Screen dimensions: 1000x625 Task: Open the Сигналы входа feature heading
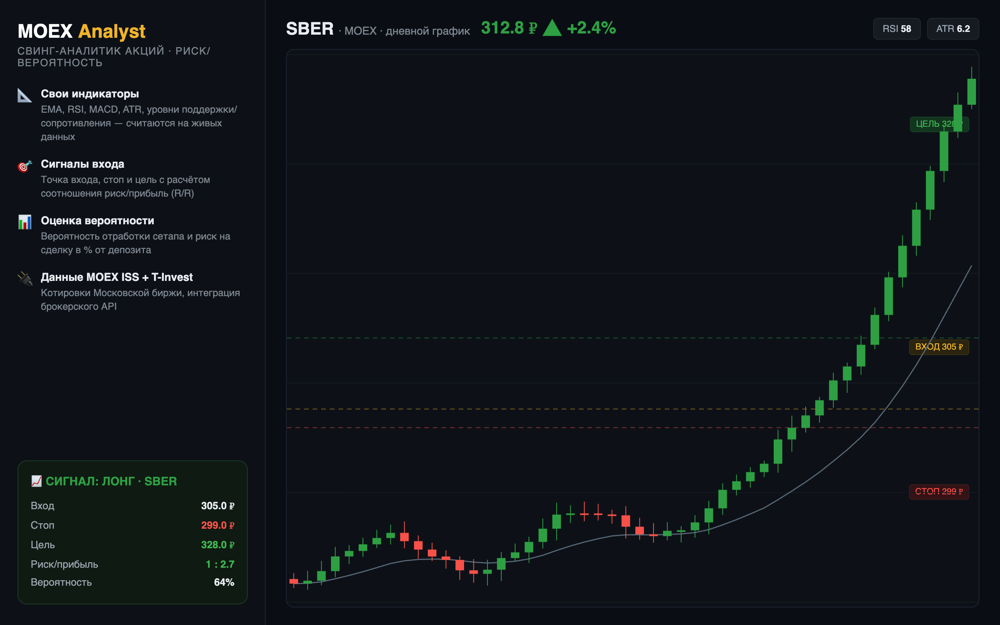[x=82, y=164]
